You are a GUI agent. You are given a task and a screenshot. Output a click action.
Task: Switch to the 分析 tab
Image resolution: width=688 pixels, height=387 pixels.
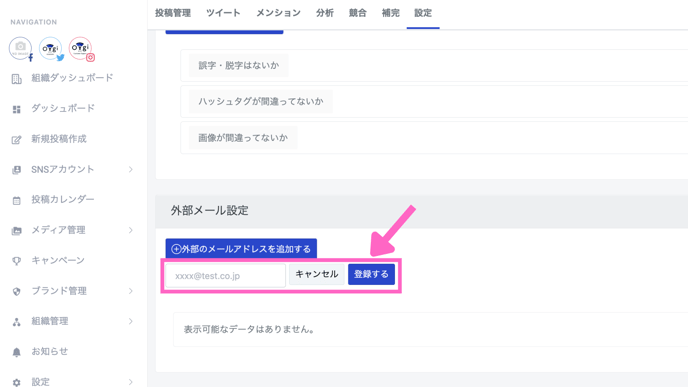pyautogui.click(x=325, y=13)
